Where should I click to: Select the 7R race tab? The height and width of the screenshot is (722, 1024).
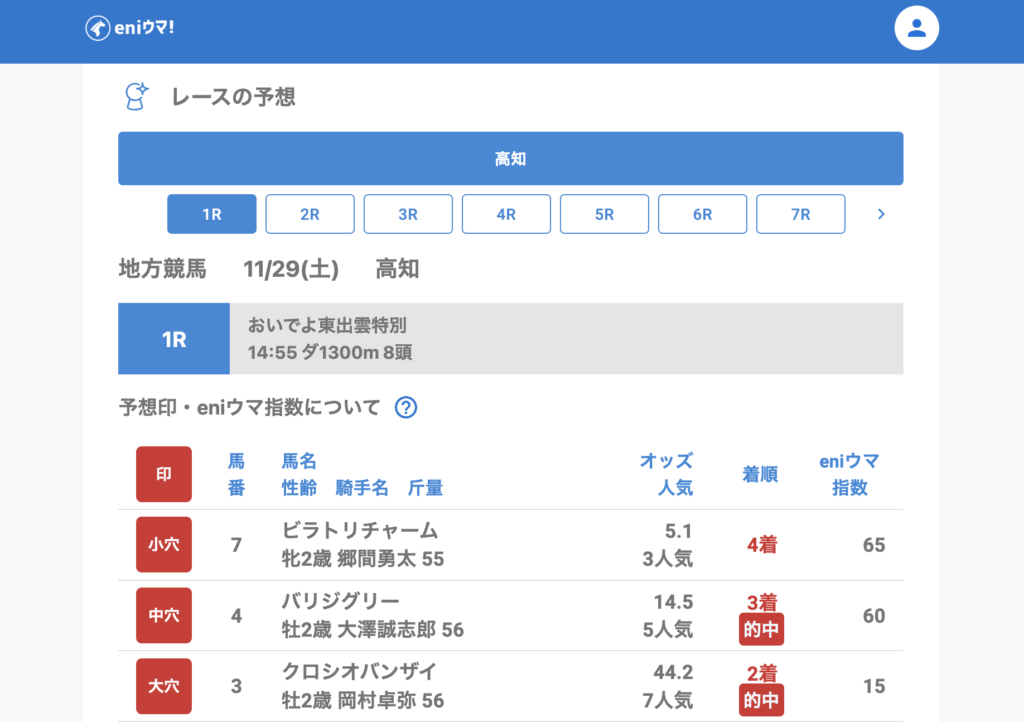click(x=800, y=214)
